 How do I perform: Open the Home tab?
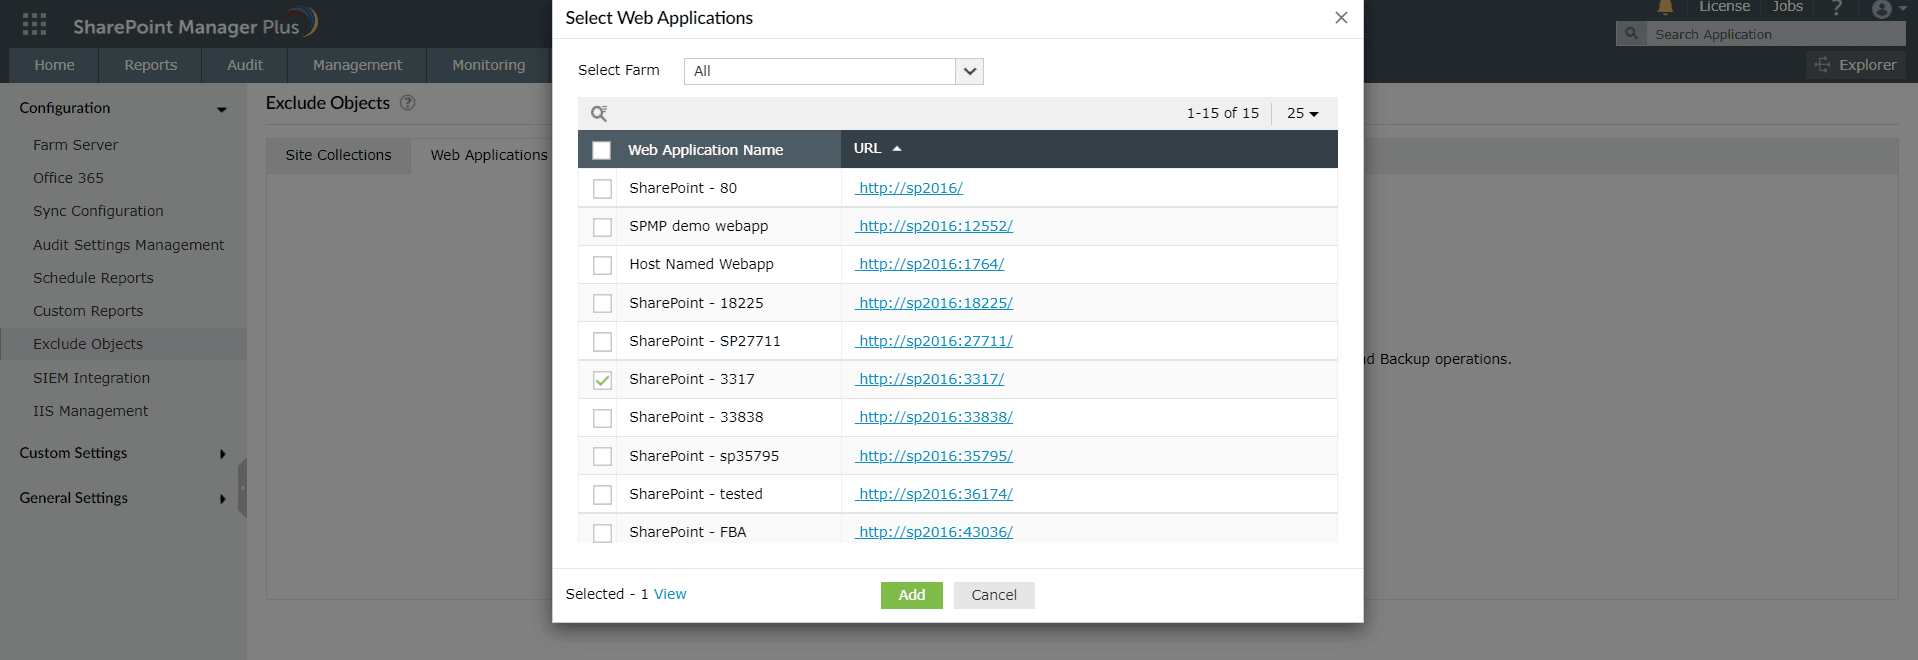click(54, 65)
